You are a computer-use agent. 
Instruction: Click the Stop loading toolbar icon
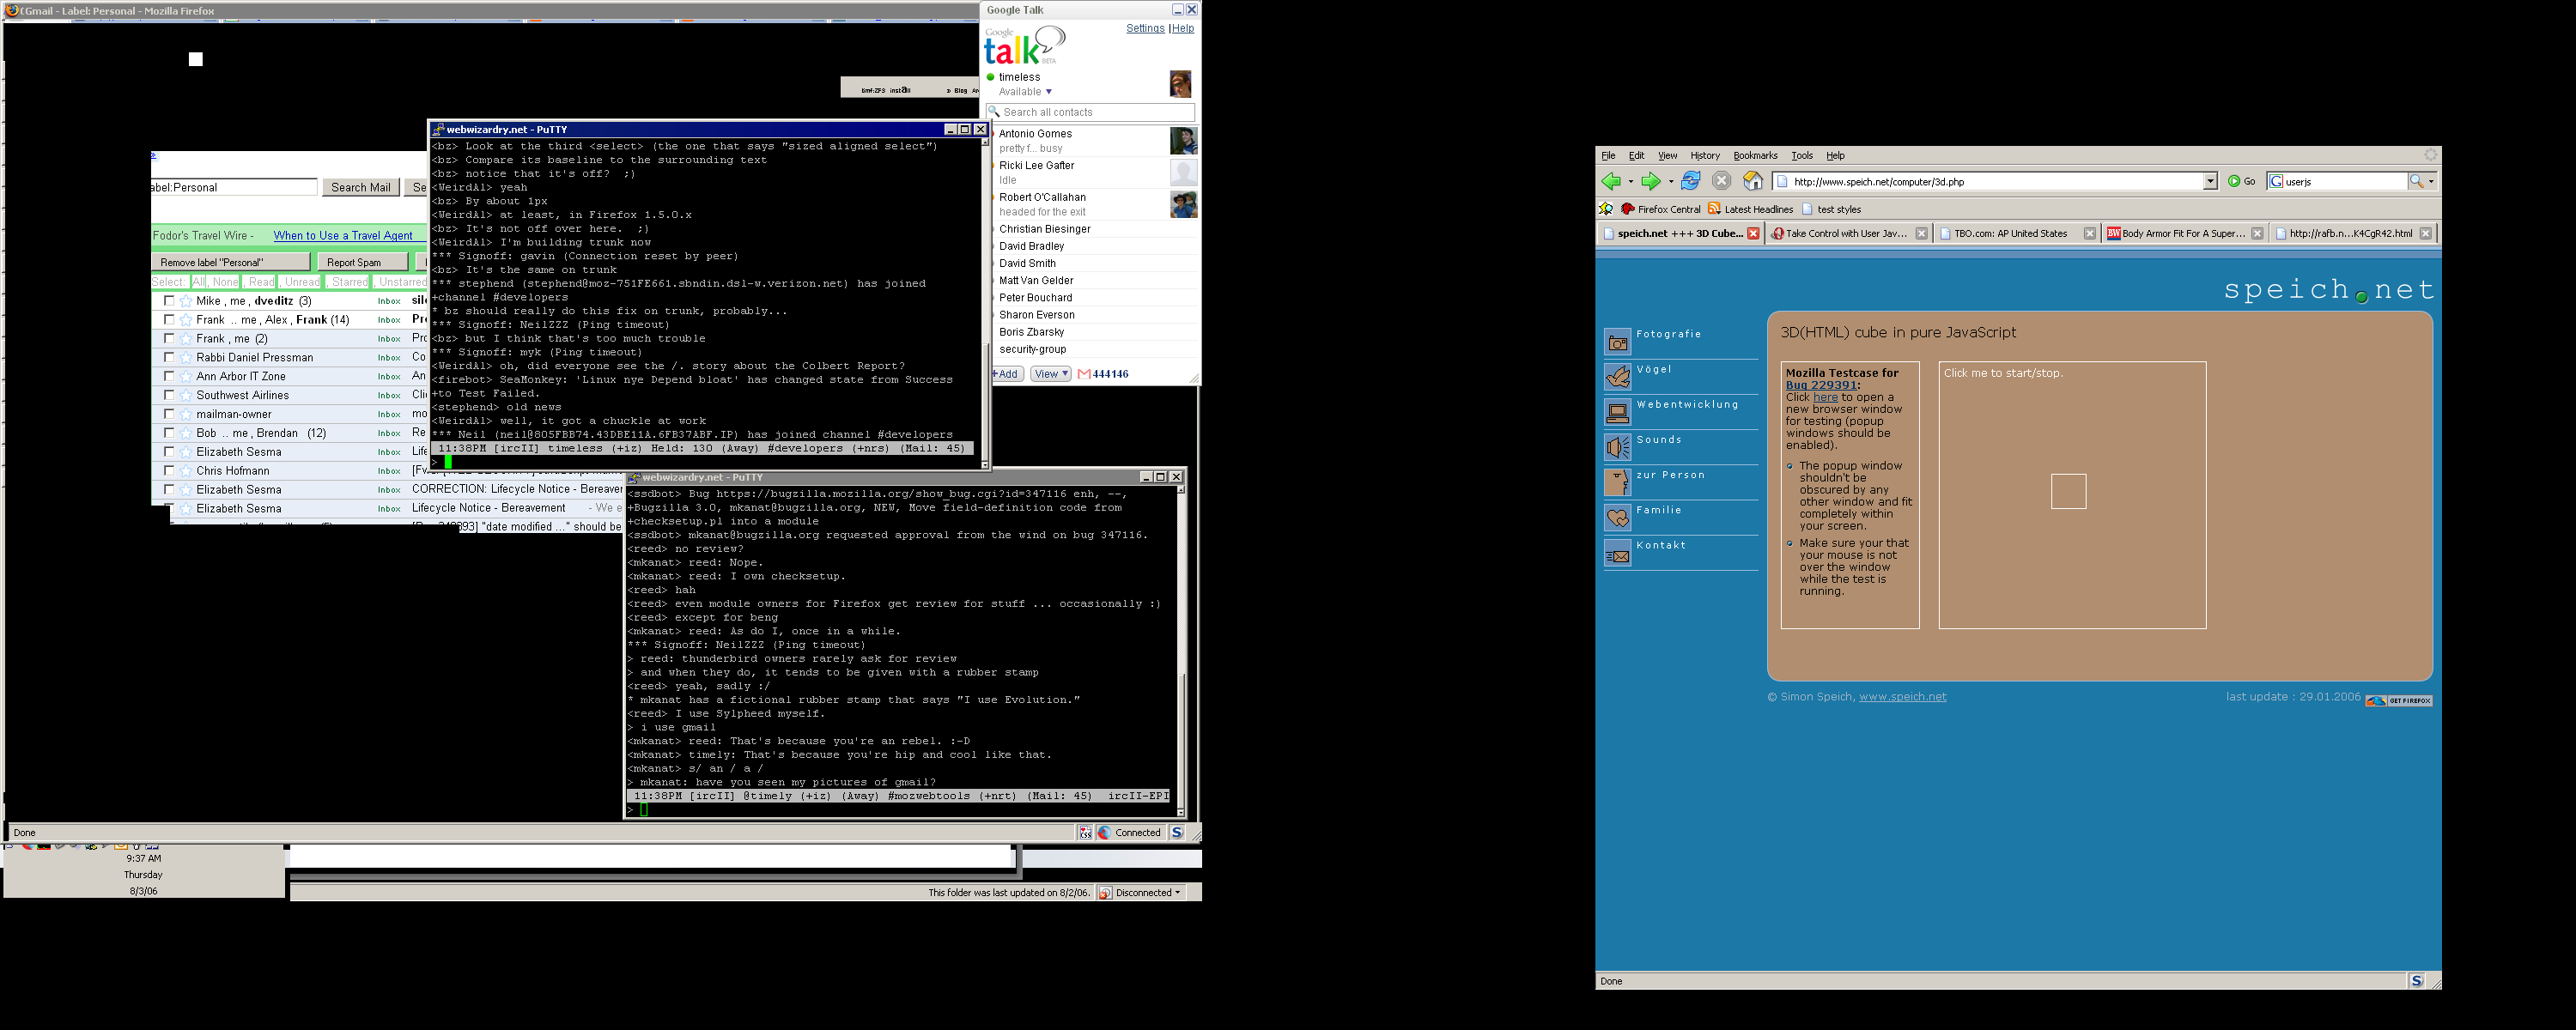(x=1721, y=181)
